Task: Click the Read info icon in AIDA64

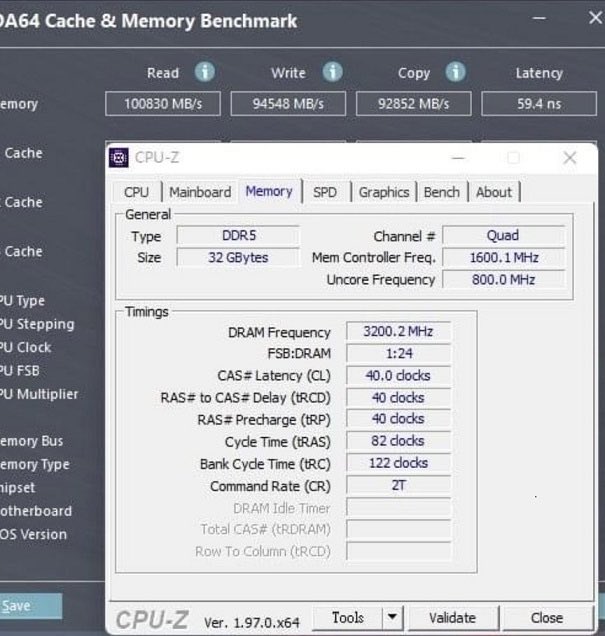Action: coord(205,72)
